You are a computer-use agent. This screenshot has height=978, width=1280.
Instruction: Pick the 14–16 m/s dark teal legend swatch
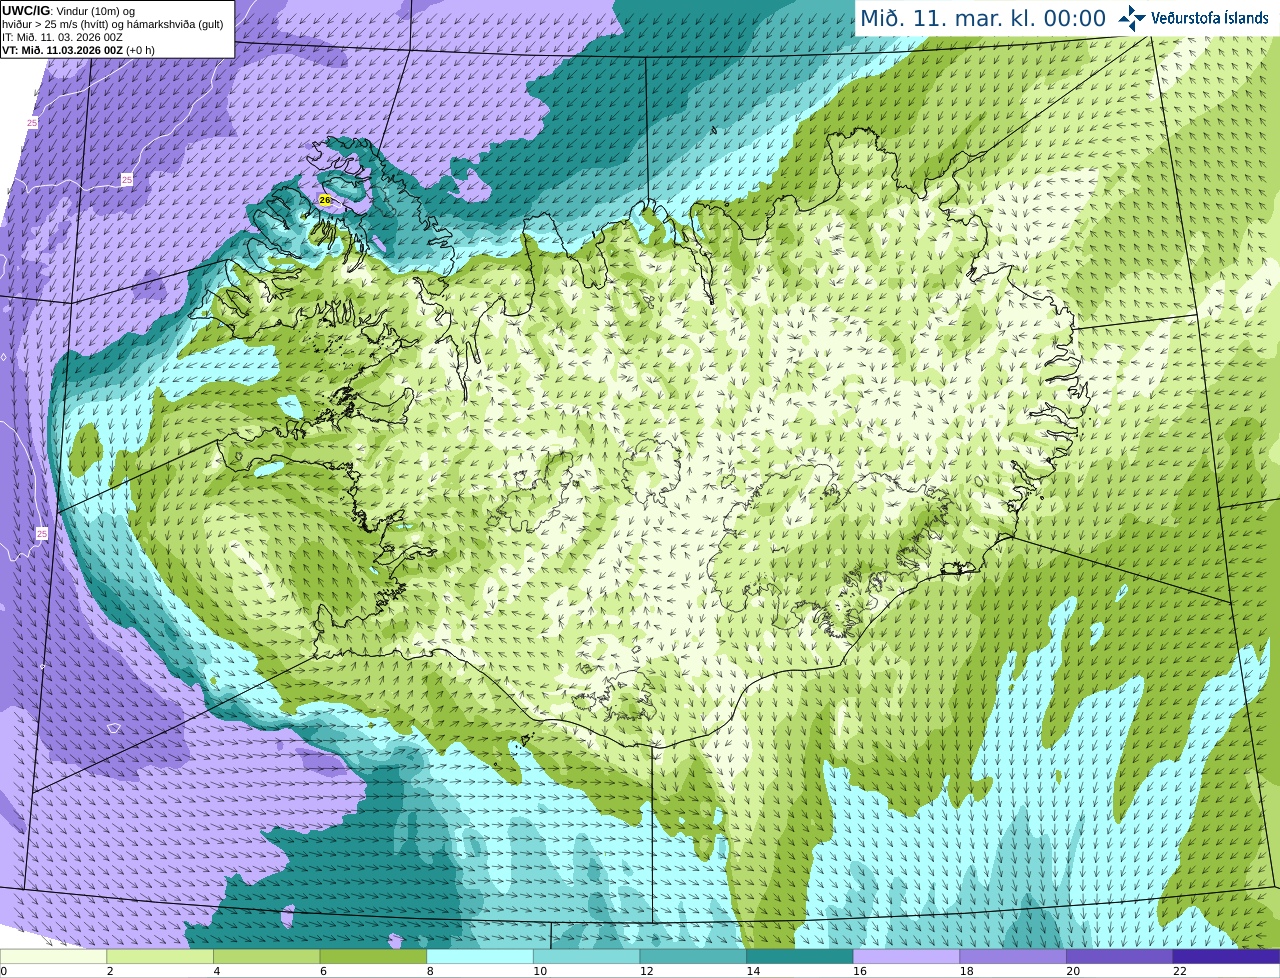click(800, 957)
